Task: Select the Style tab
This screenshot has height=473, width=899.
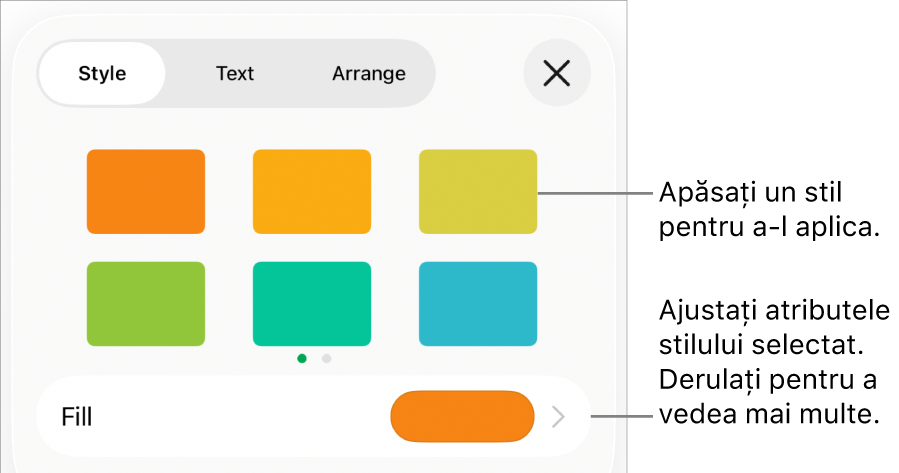Action: coord(102,73)
